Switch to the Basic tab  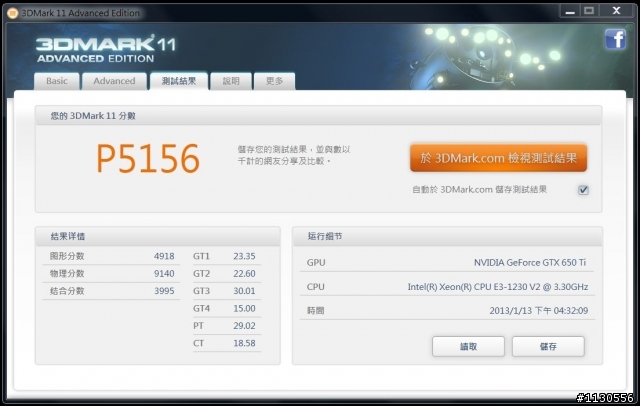(x=57, y=81)
